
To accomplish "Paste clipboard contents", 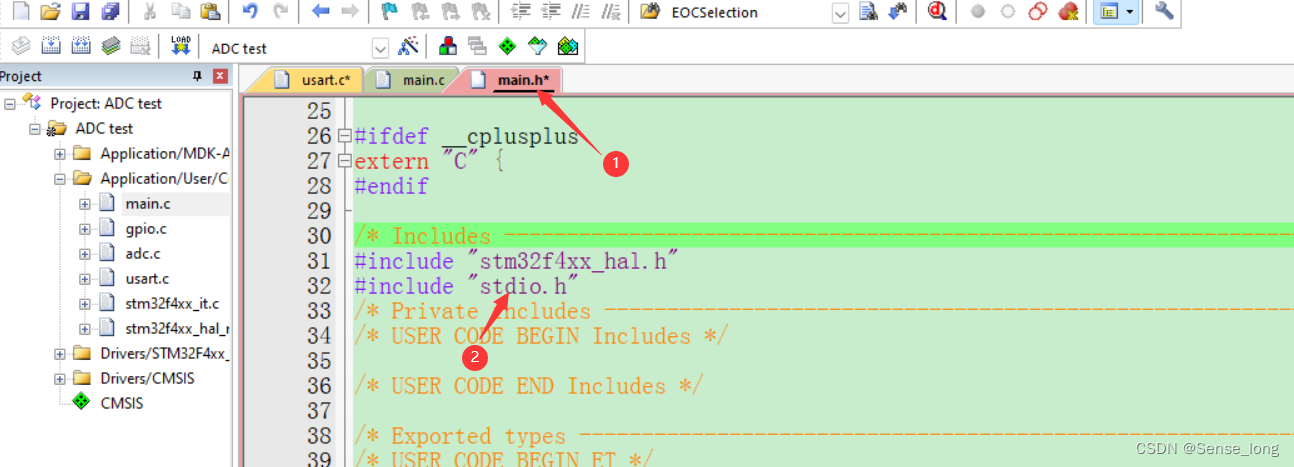I will tap(209, 12).
